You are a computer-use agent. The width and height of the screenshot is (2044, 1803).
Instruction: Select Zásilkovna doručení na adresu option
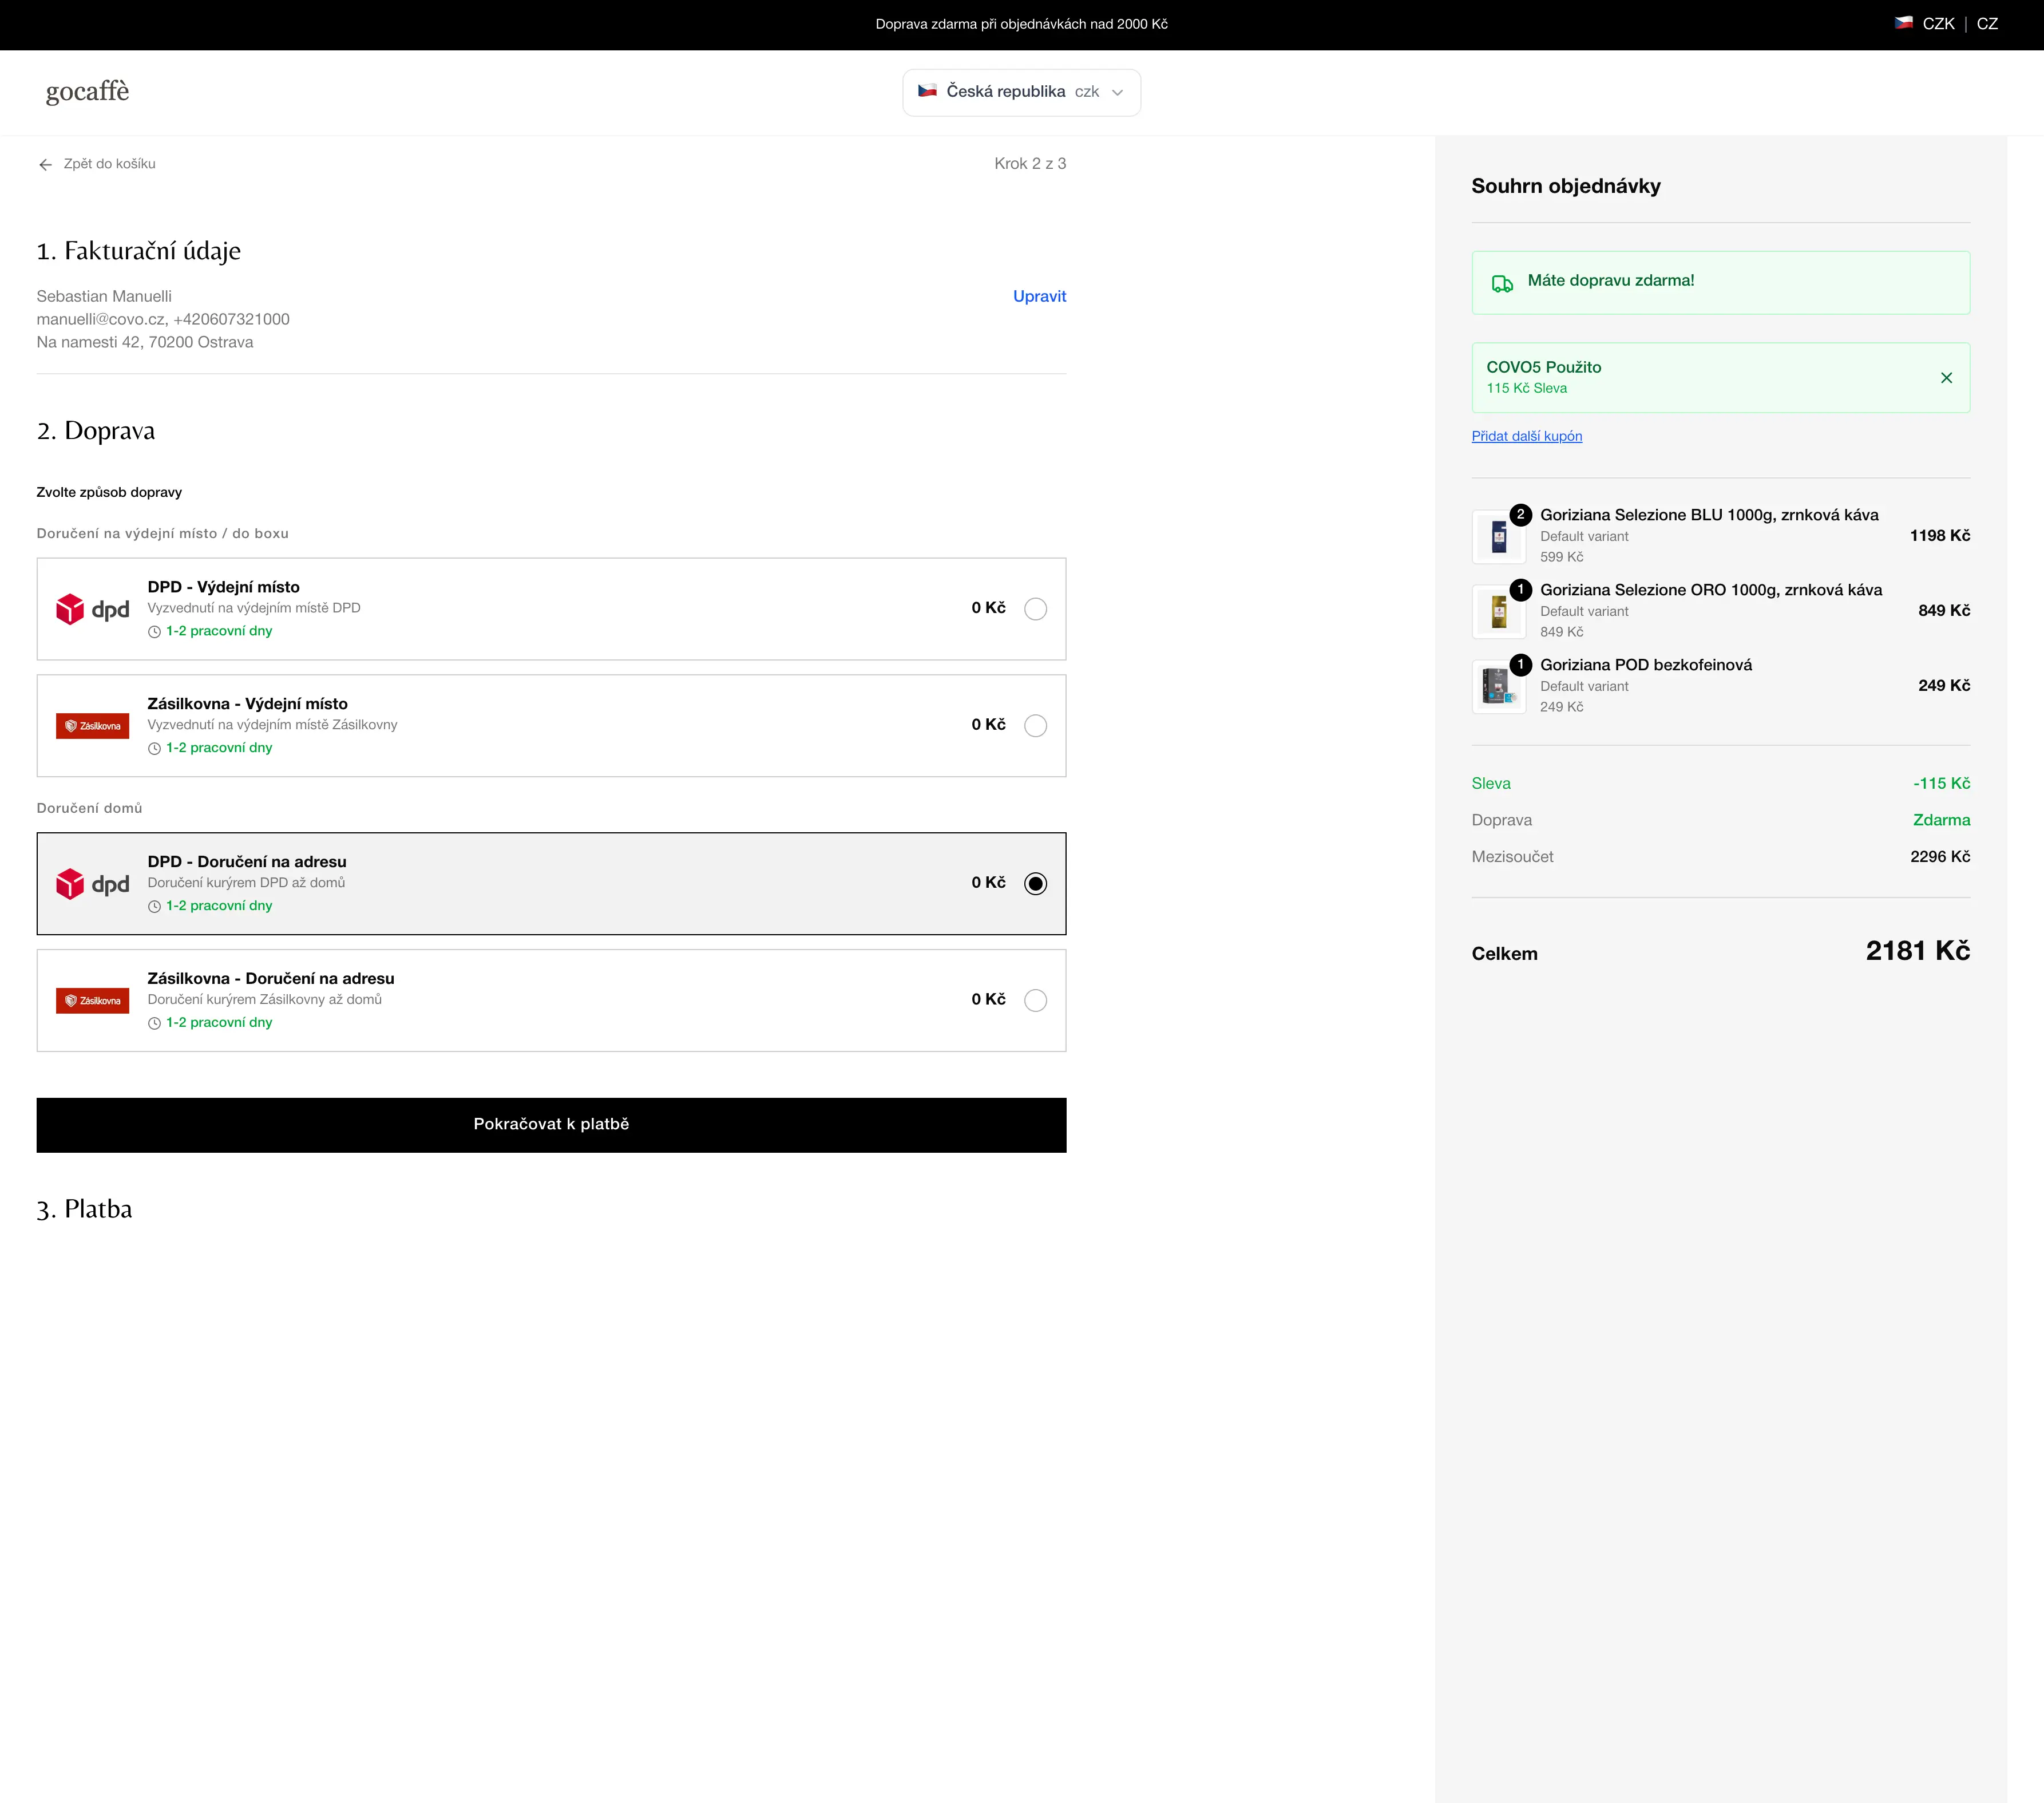coord(1036,1000)
